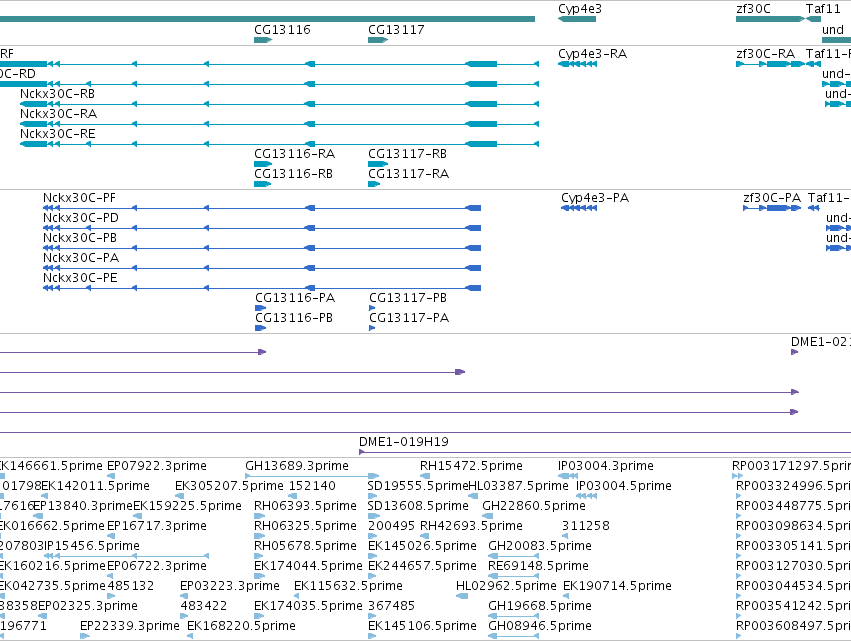The width and height of the screenshot is (851, 641).
Task: Select the Cyp4e3 gene arrow glyph
Action: tap(577, 19)
